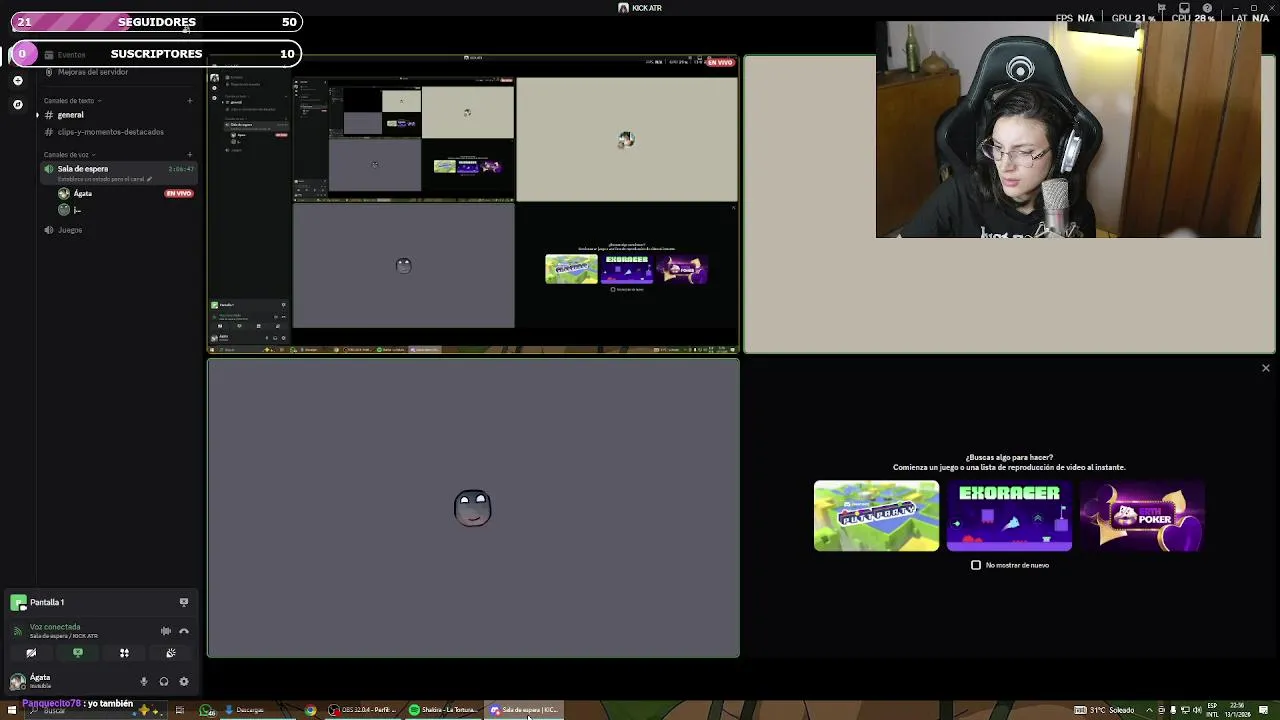
Task: Launch Exoracer activity
Action: click(1009, 516)
